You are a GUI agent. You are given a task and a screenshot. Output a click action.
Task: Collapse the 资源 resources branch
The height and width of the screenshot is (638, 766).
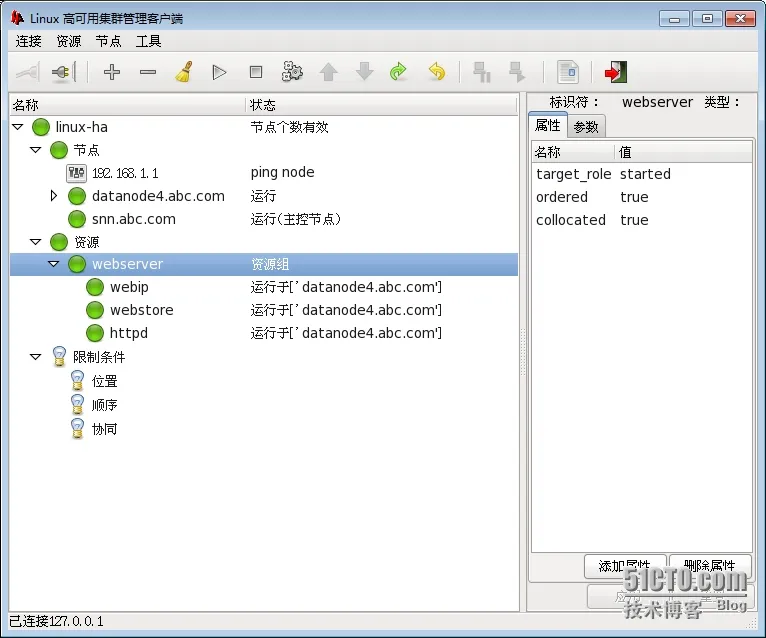[36, 242]
